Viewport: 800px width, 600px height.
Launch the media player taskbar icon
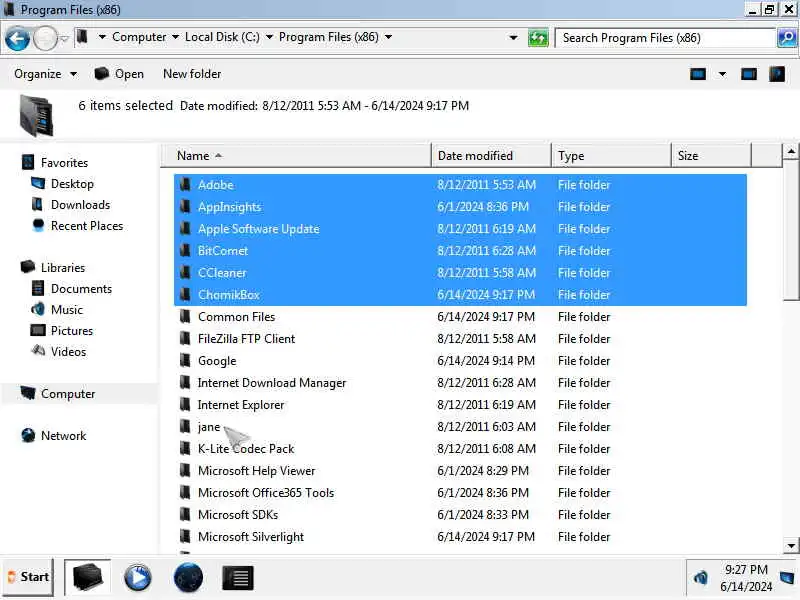point(138,578)
